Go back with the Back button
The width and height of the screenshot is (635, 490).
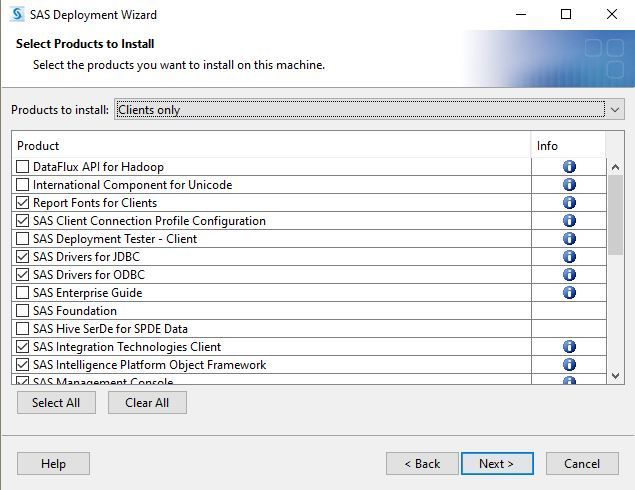pos(422,463)
